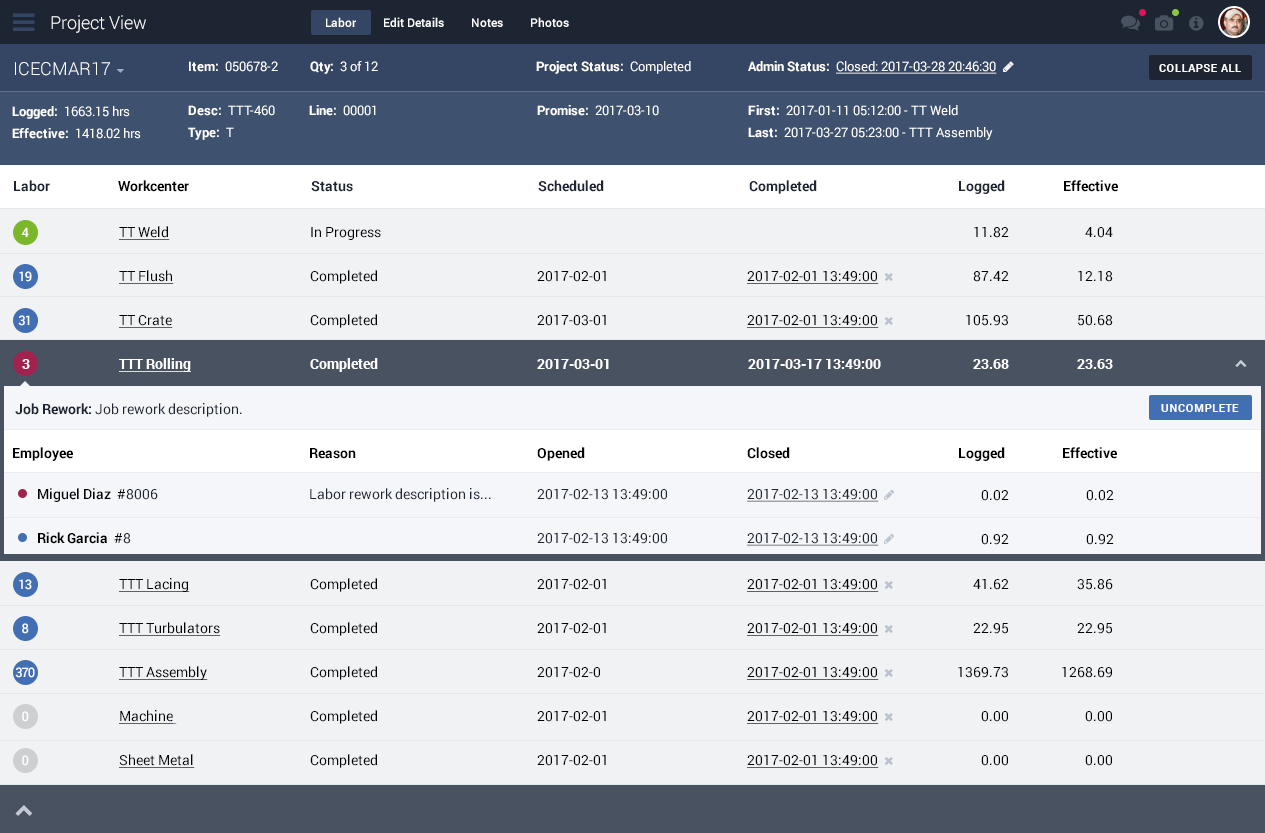
Task: Open the TTT Assembly workcenter link
Action: coord(162,672)
